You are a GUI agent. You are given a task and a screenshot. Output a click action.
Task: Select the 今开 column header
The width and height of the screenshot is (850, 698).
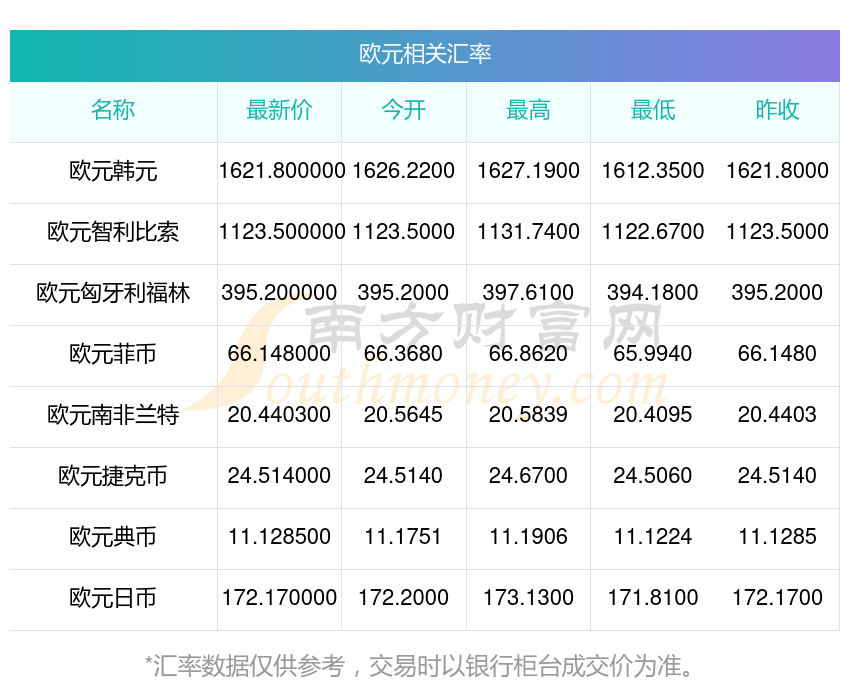[404, 110]
